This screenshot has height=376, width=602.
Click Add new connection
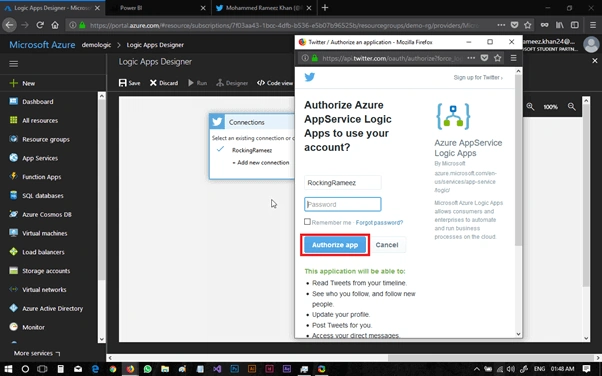[x=261, y=162]
